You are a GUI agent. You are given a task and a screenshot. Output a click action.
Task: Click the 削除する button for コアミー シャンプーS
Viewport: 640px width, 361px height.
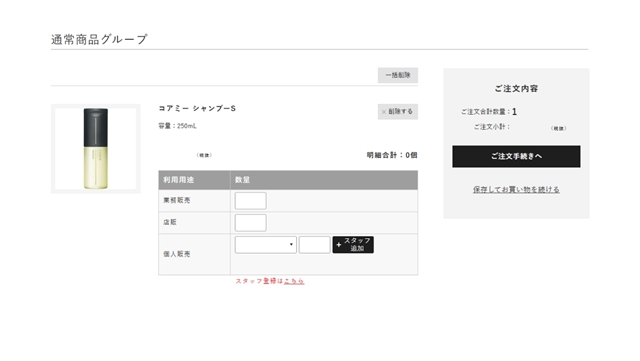click(398, 111)
